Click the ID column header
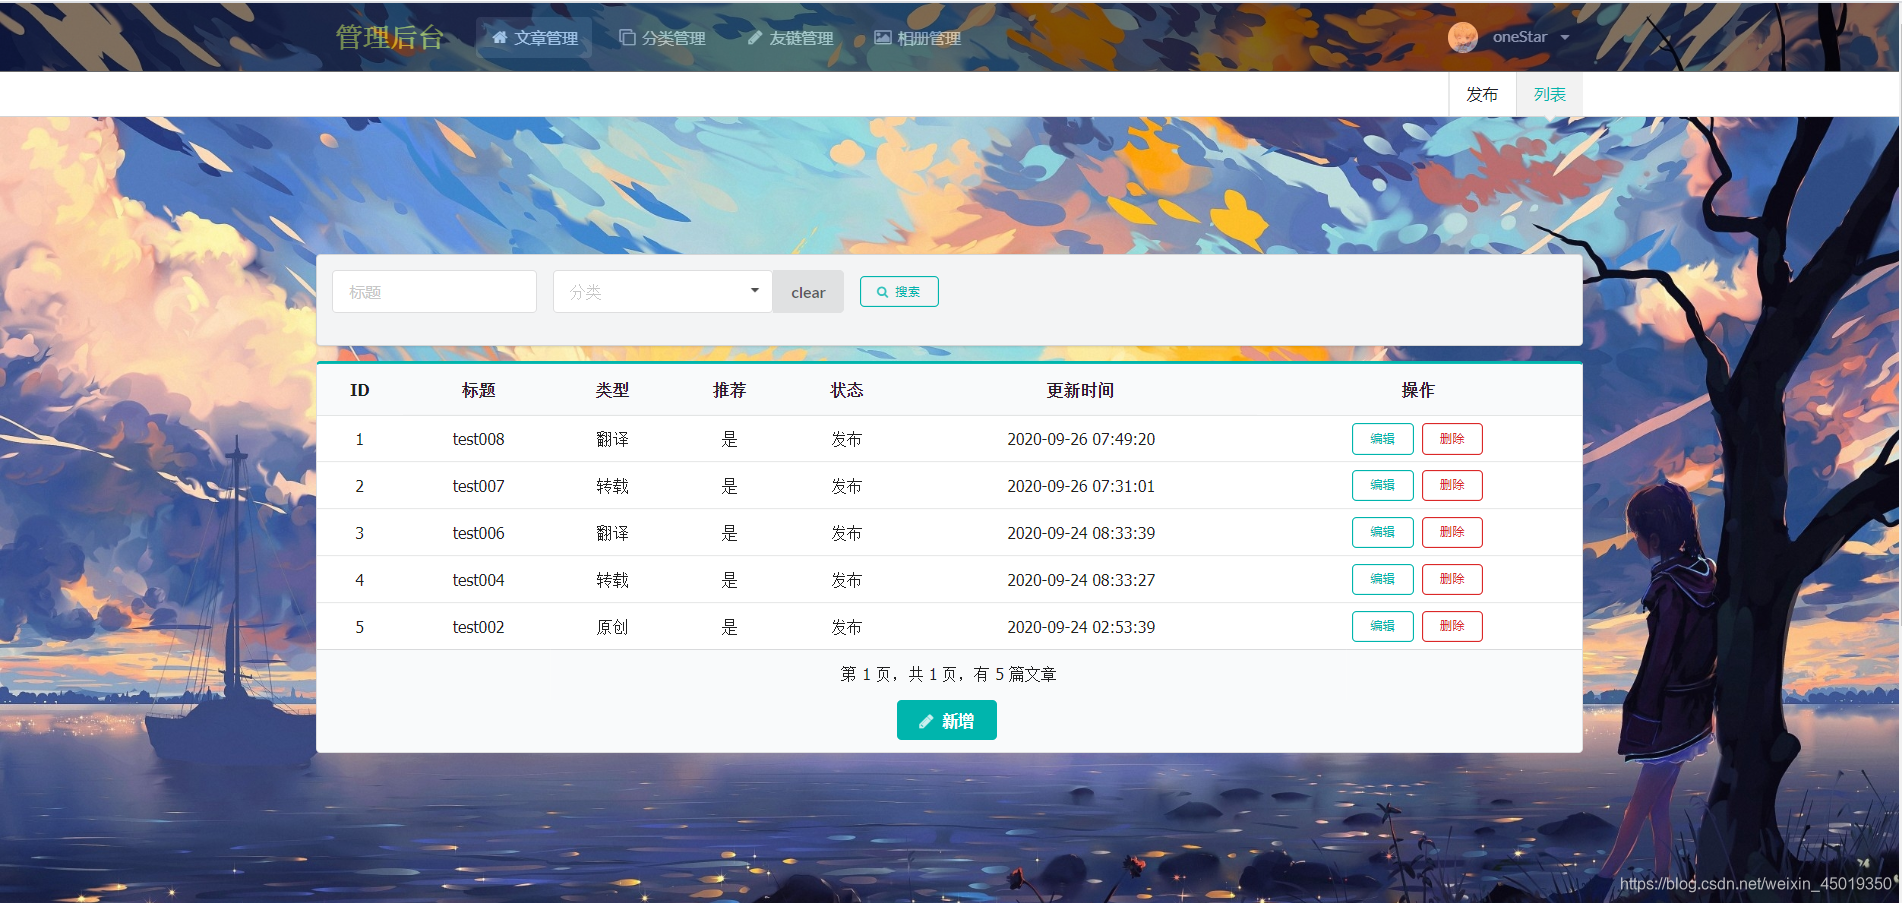Screen dimensions: 1902x903 click(359, 390)
